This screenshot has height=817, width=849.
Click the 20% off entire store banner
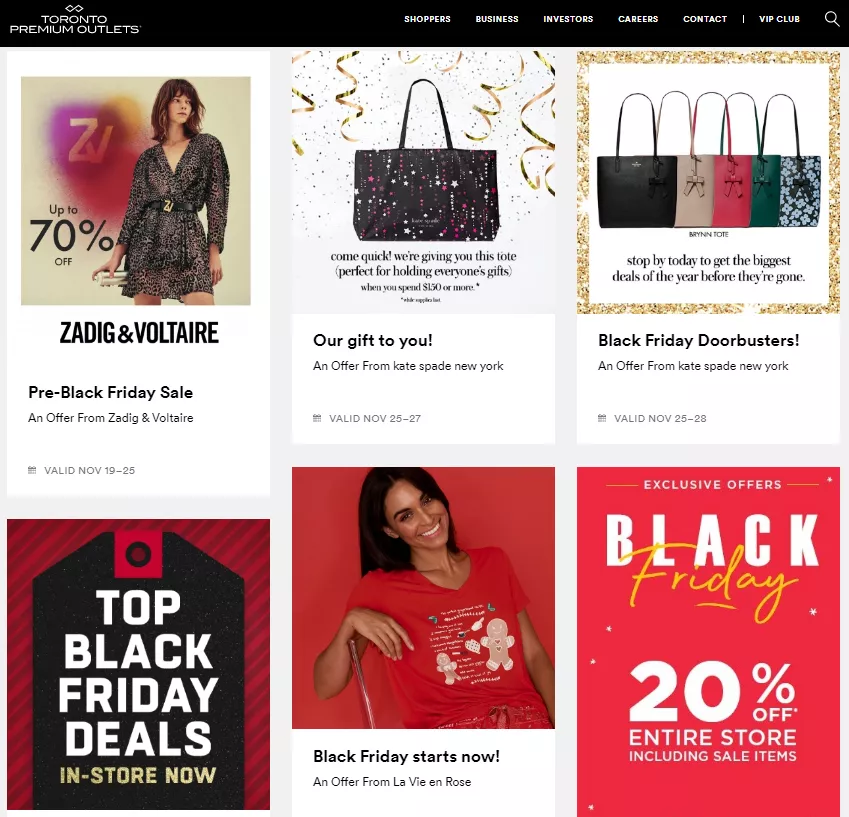point(708,642)
